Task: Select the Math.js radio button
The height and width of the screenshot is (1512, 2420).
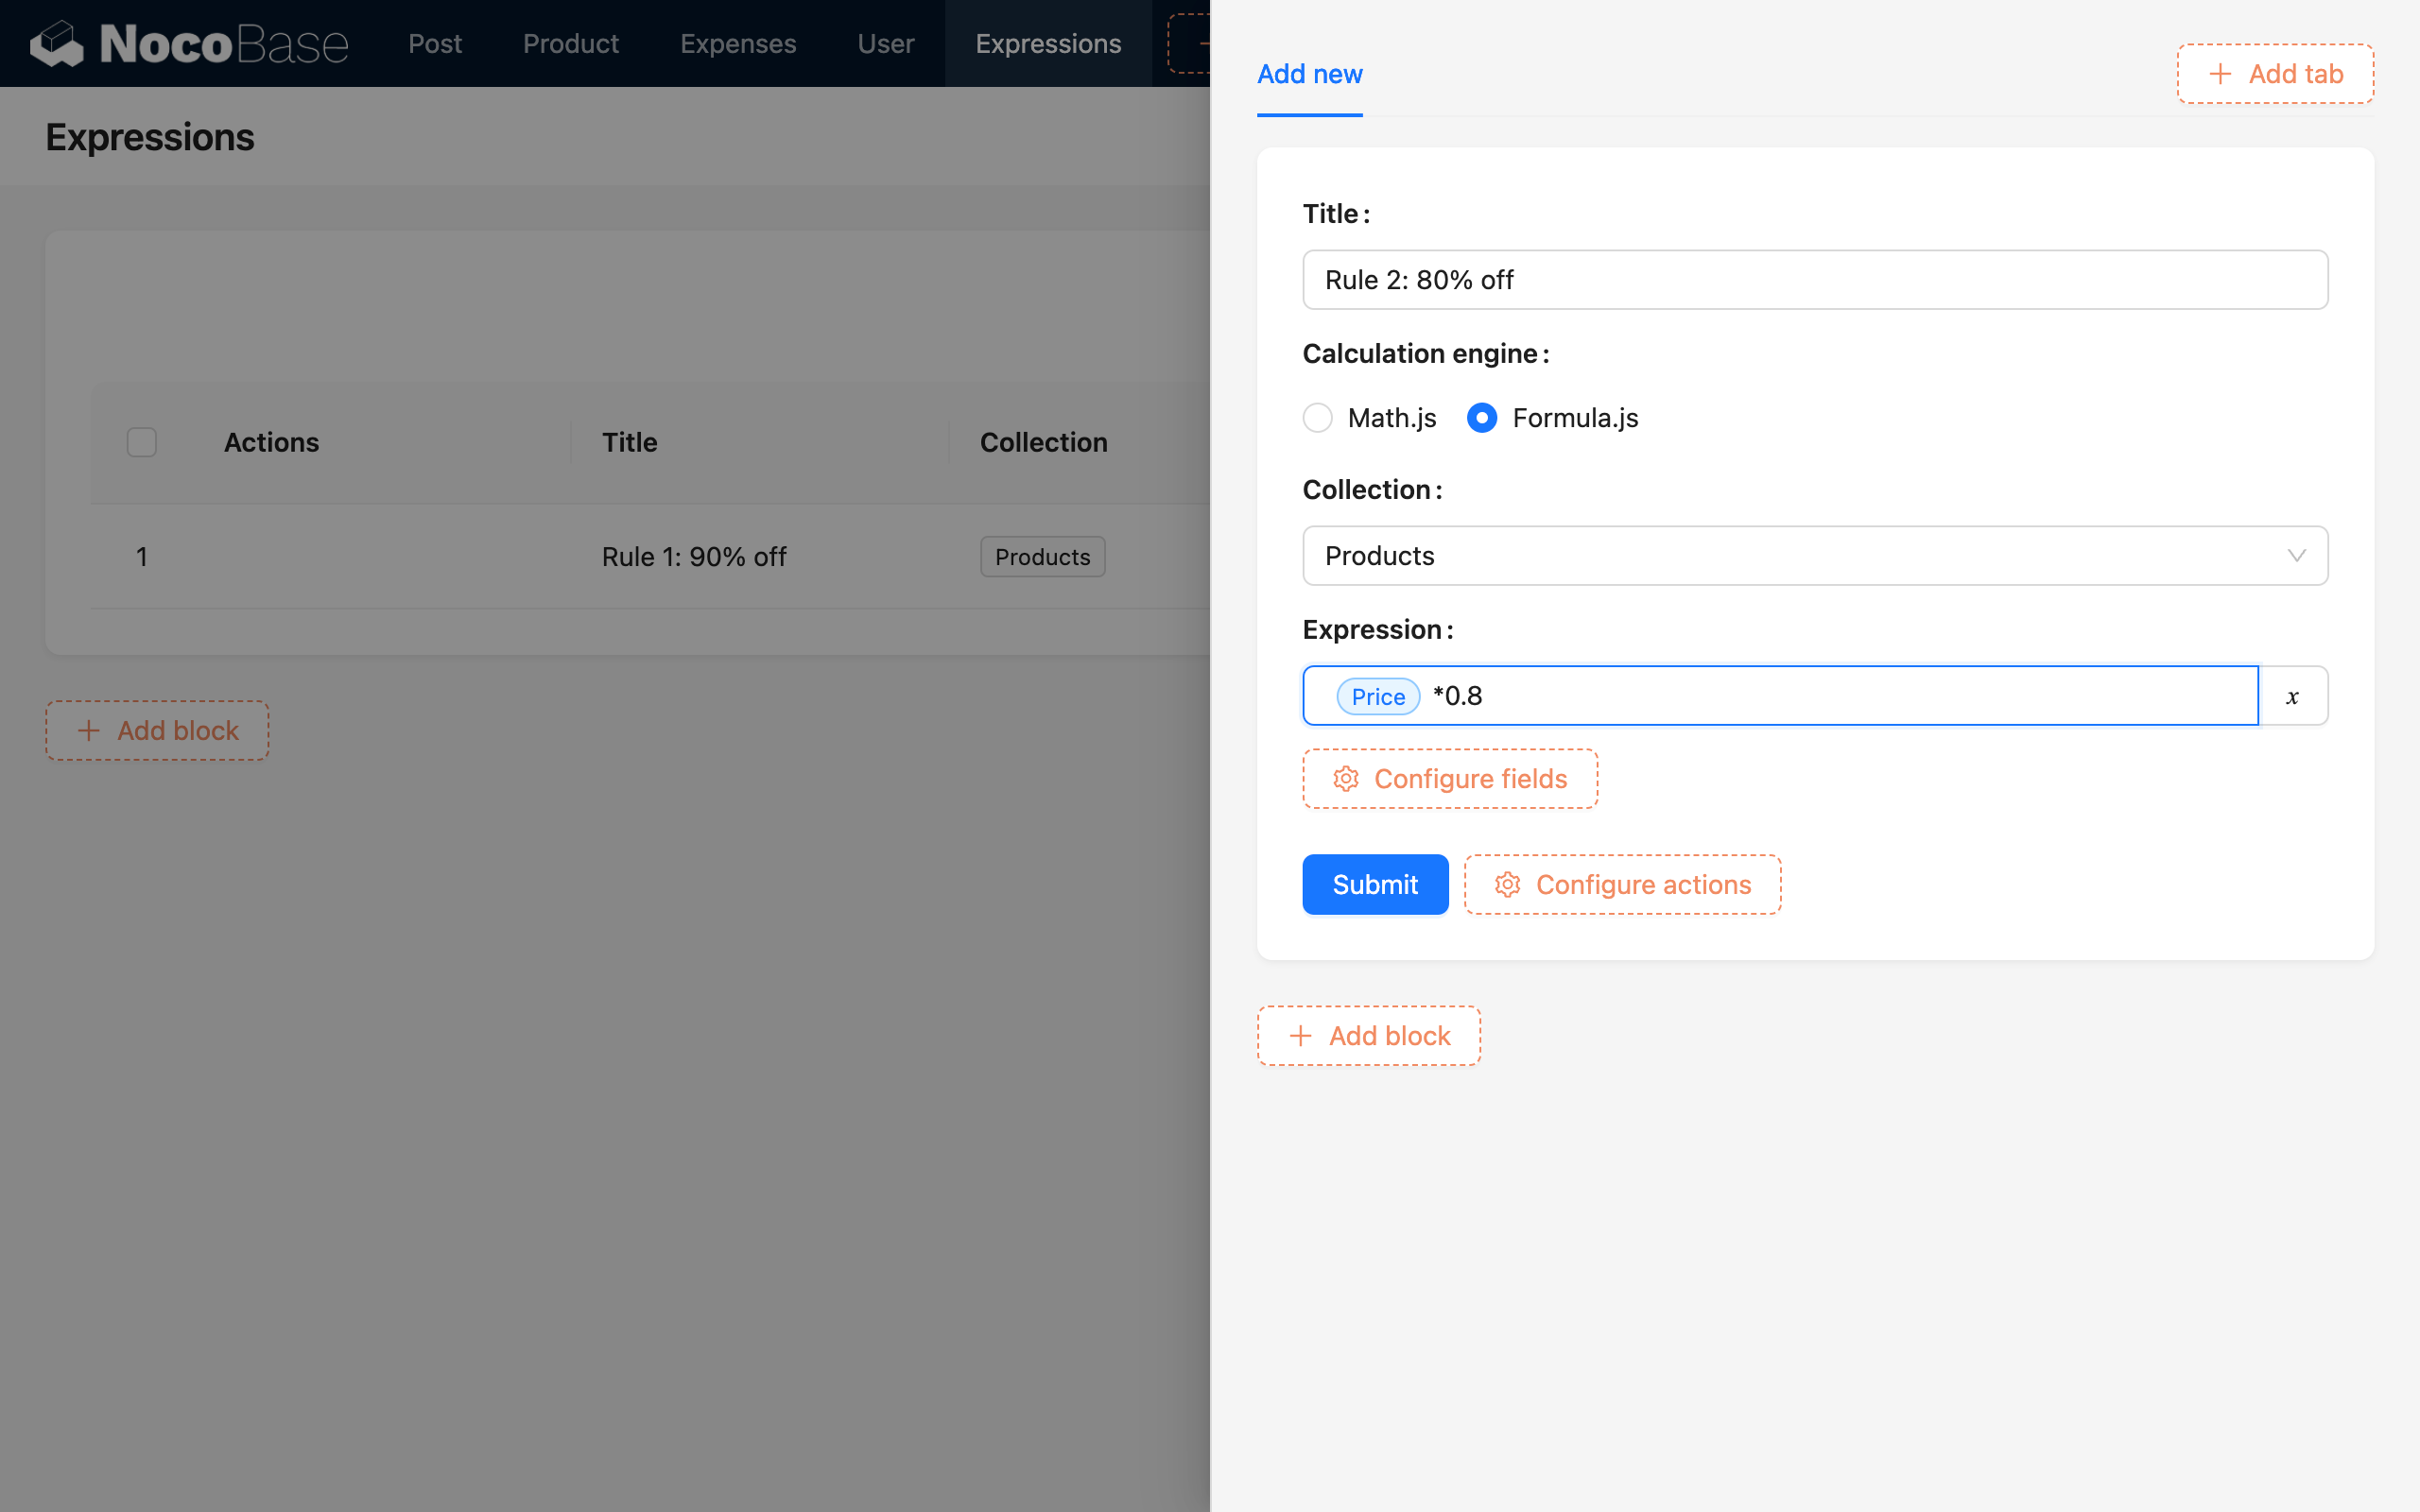Action: (x=1318, y=418)
